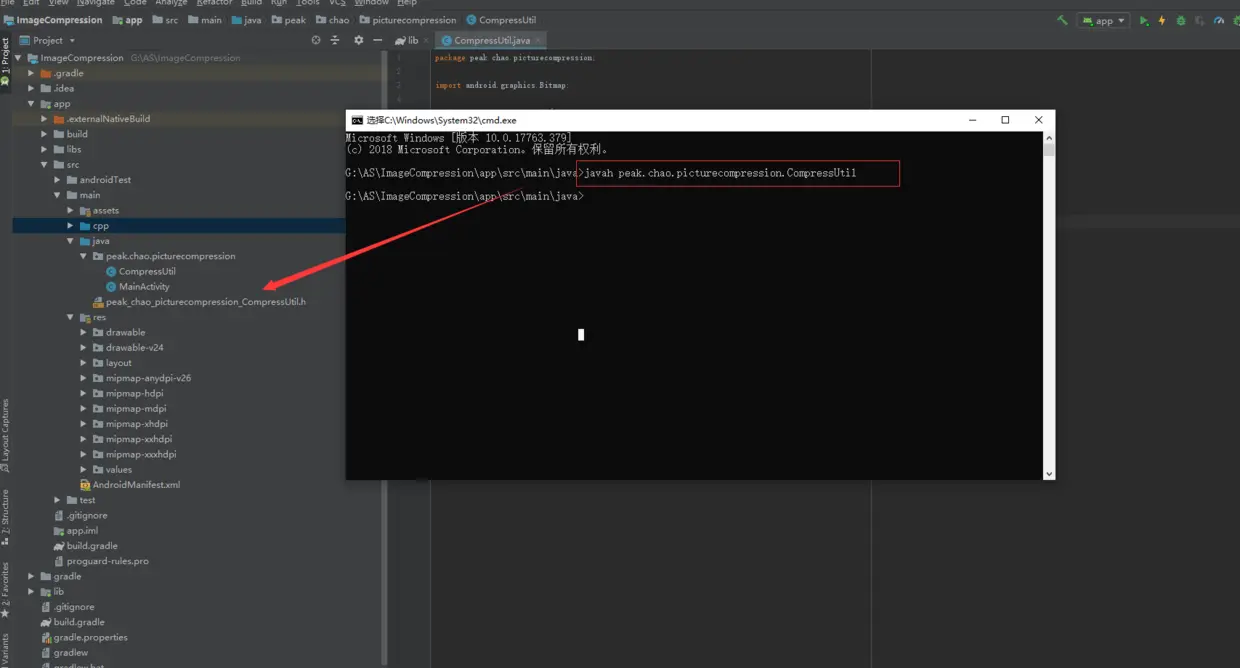Image resolution: width=1240 pixels, height=668 pixels.
Task: Maximize the cmd.exe window
Action: click(1005, 120)
